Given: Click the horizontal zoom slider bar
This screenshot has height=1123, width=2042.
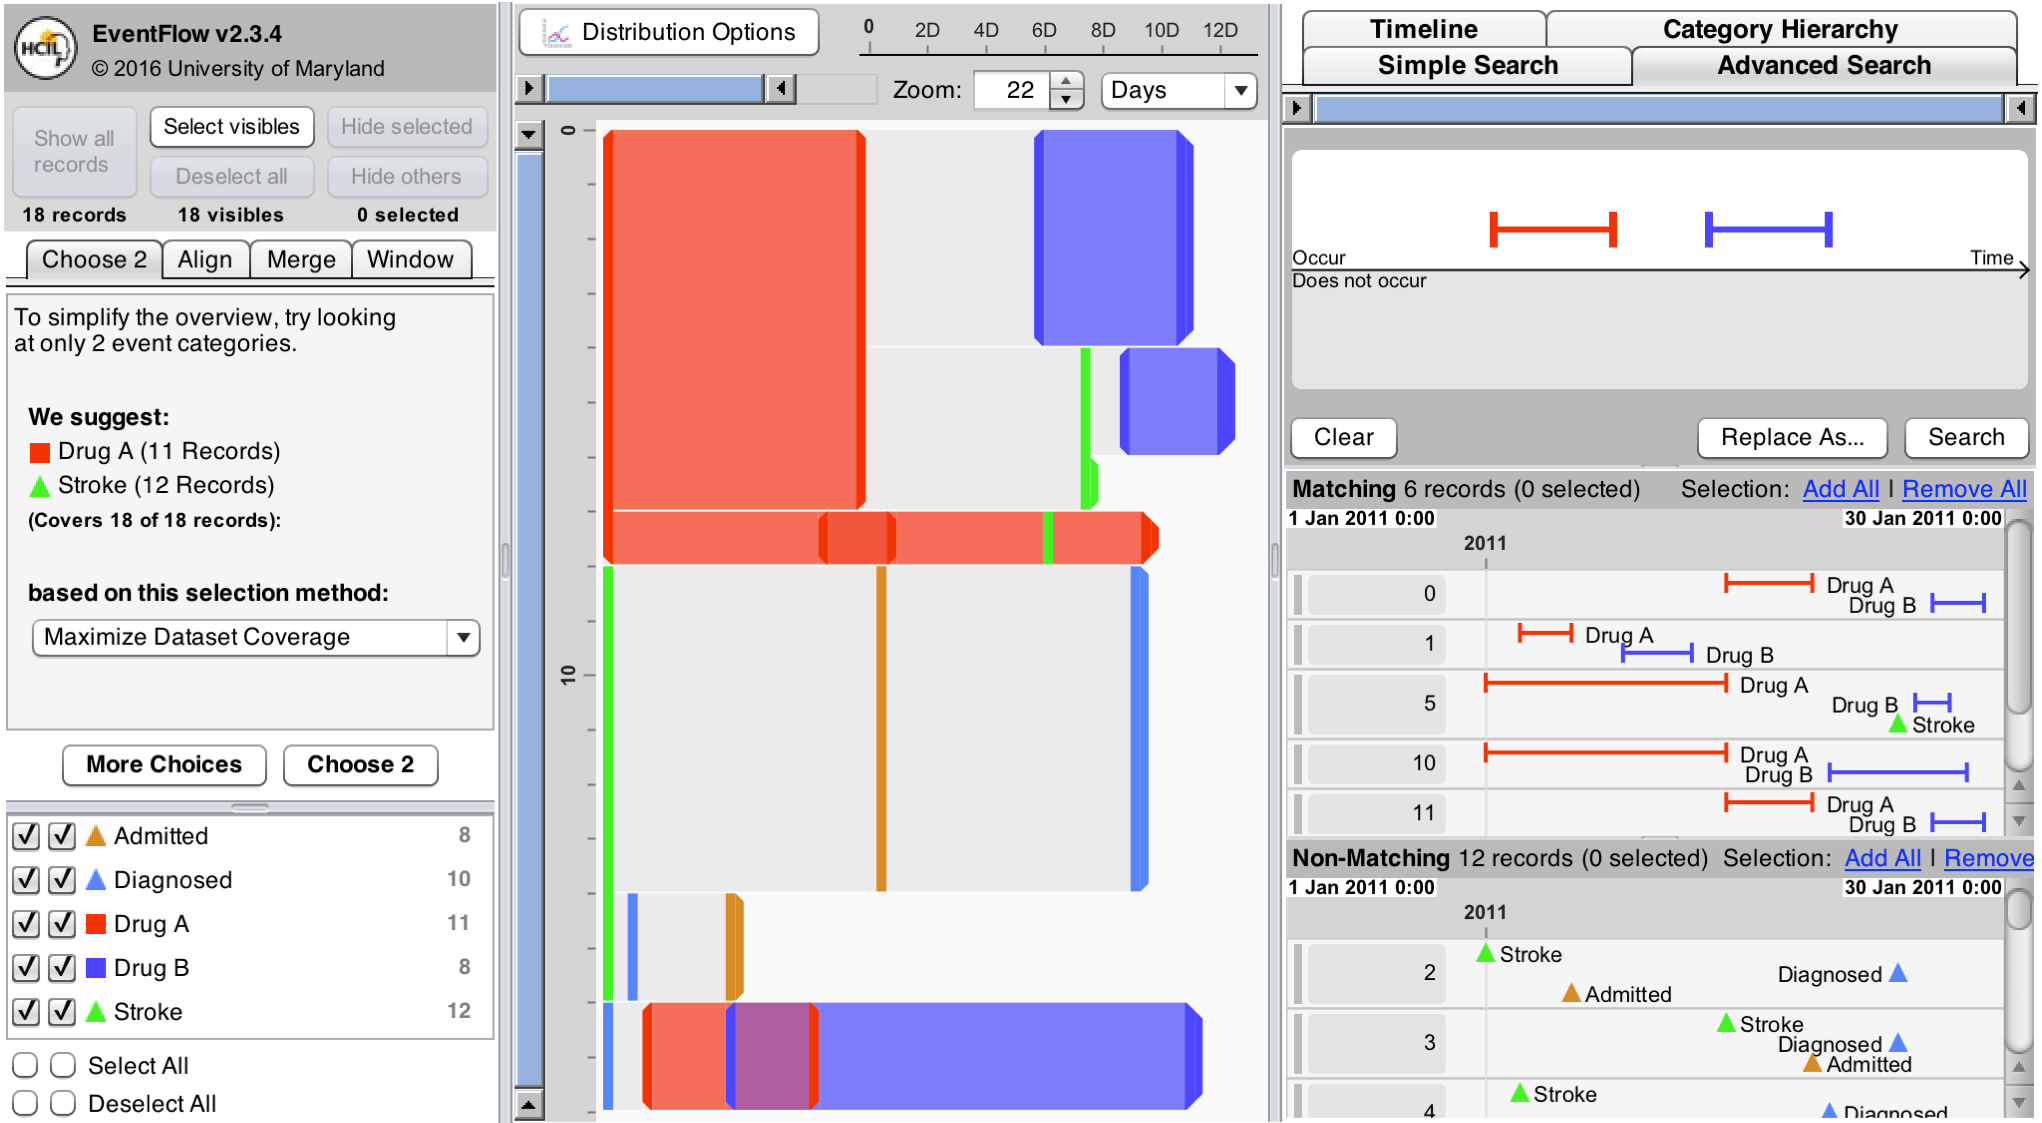Looking at the screenshot, I should click(x=655, y=89).
